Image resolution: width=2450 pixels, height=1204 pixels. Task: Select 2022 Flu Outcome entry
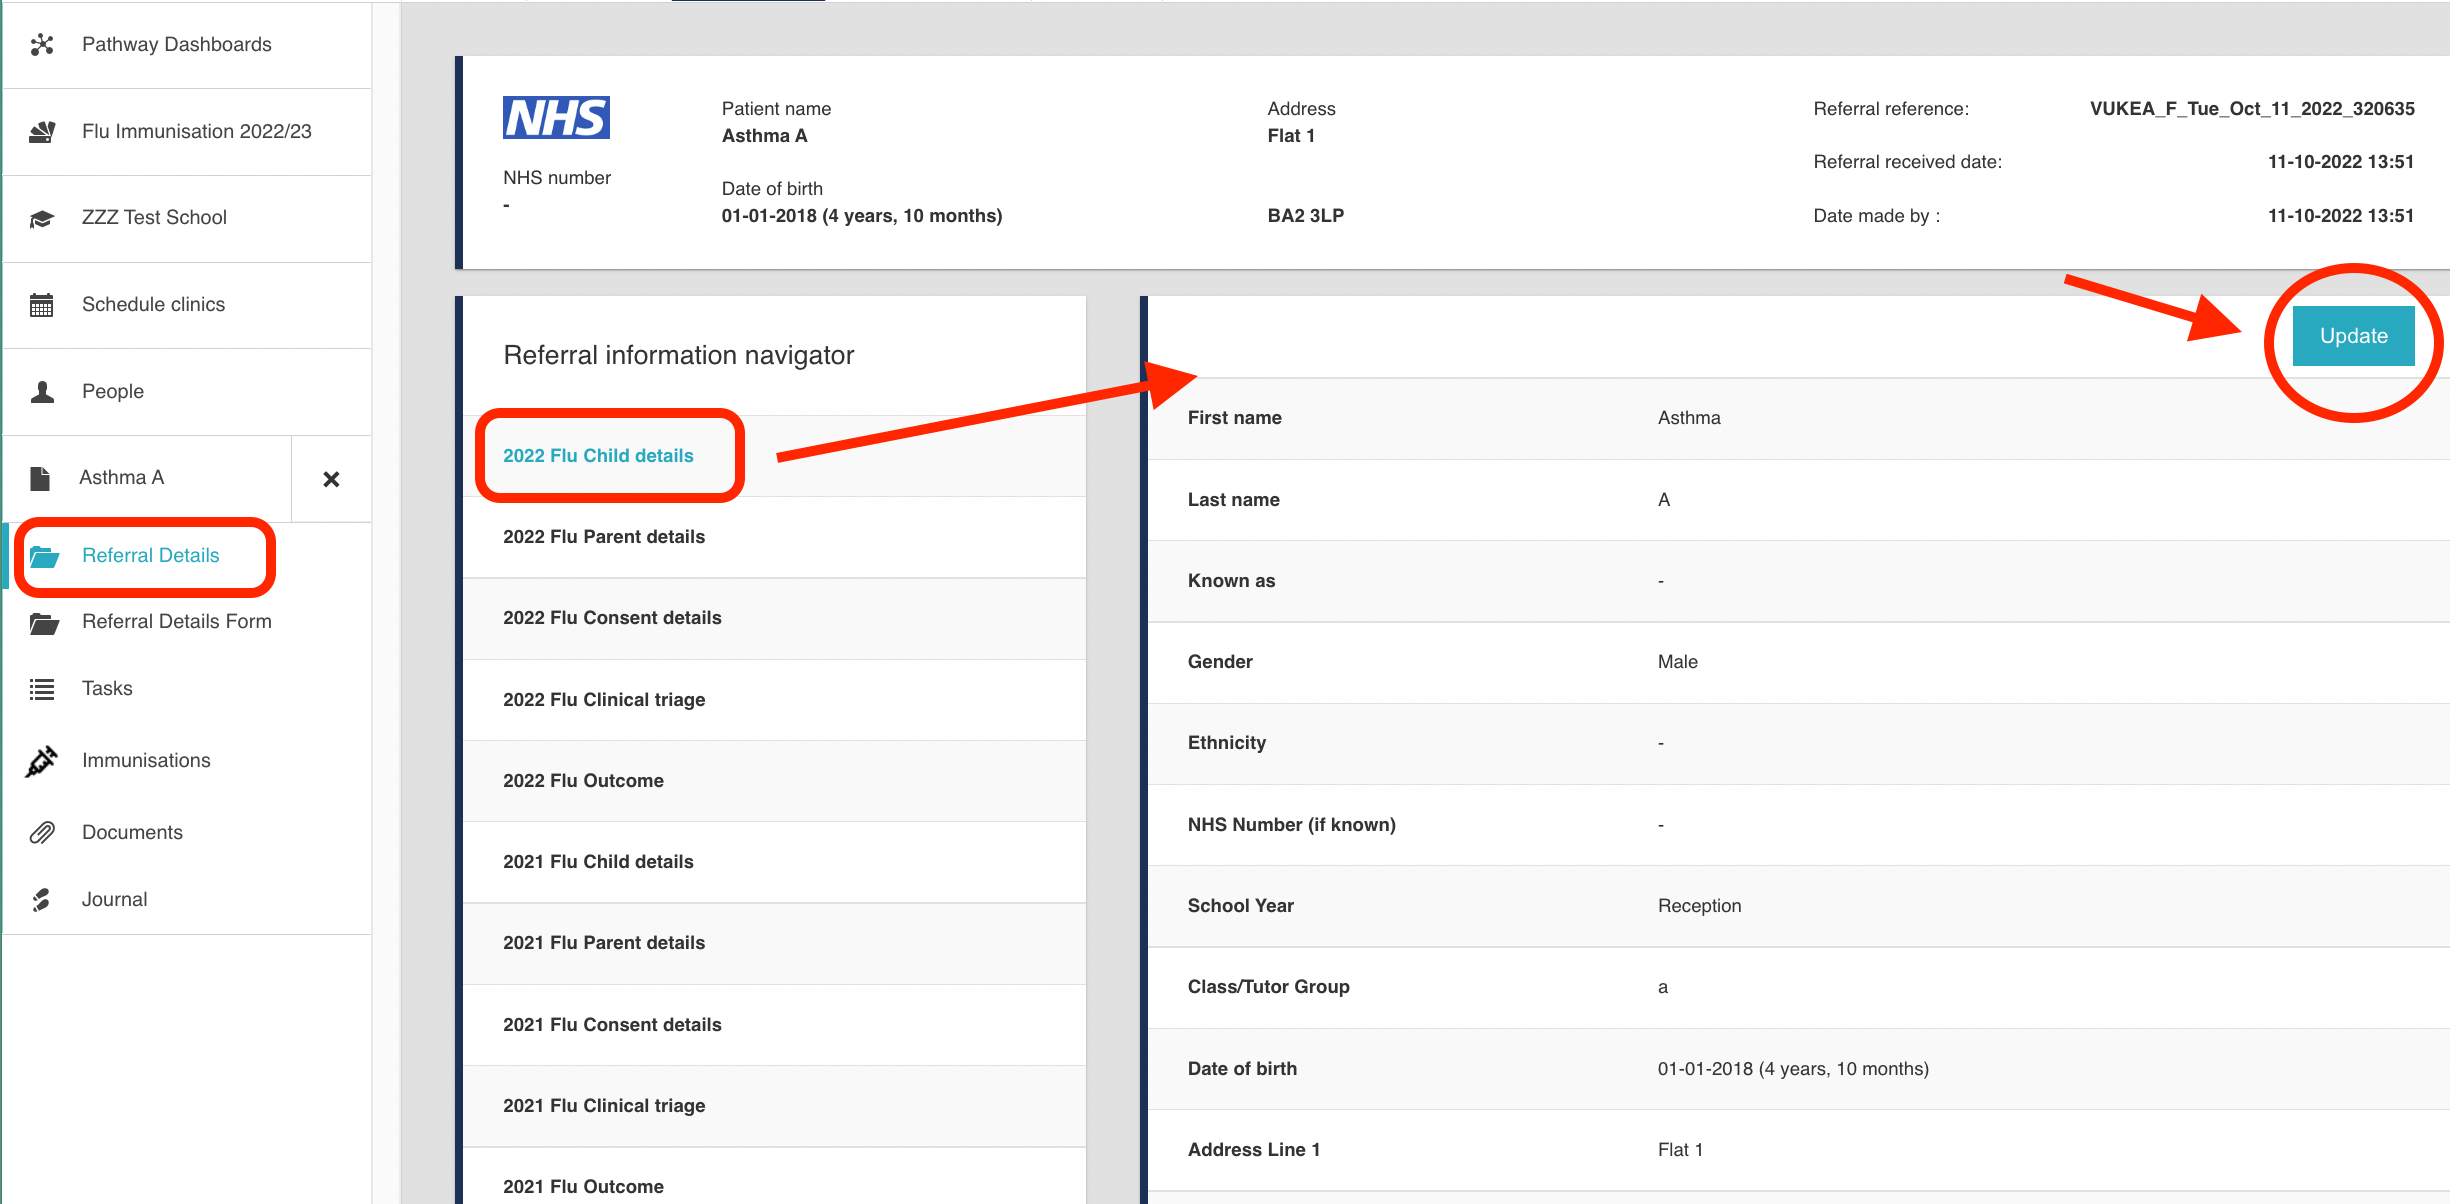[583, 781]
